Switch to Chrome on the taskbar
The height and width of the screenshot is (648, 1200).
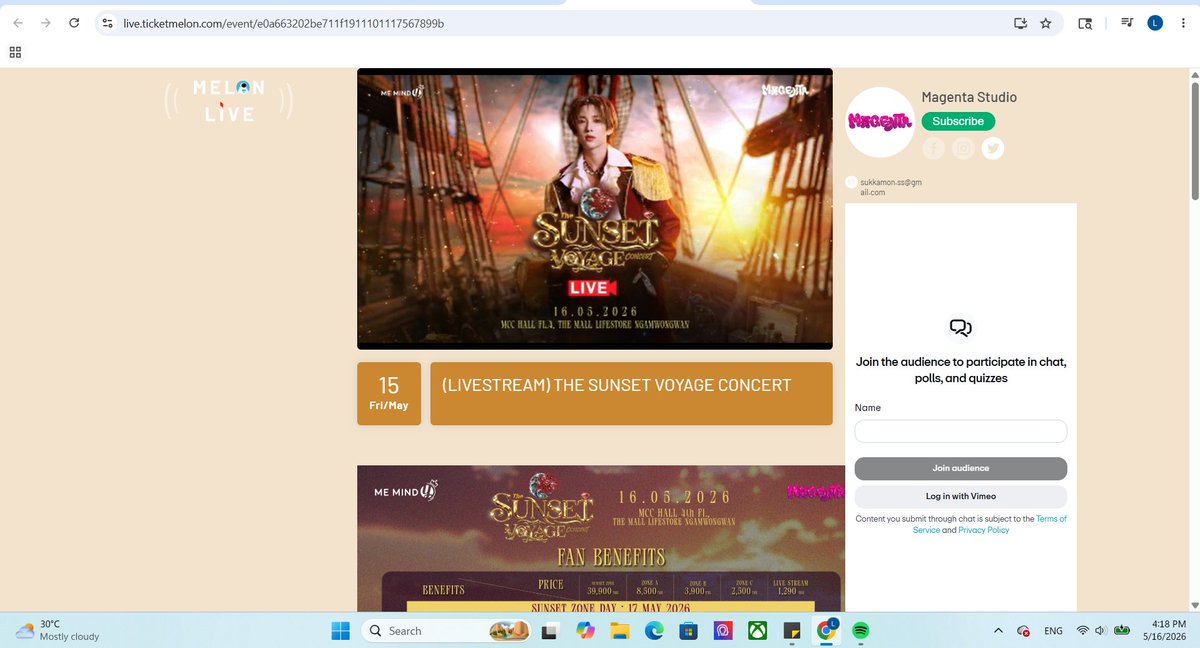[827, 631]
